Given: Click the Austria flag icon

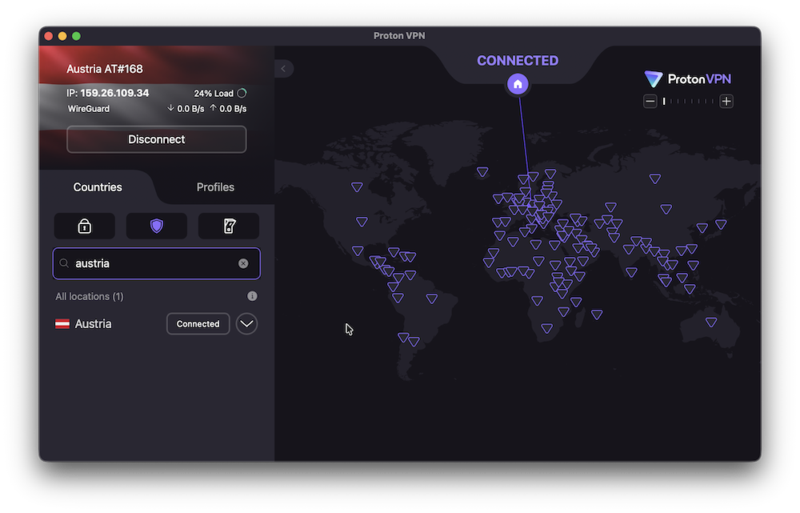Looking at the screenshot, I should pyautogui.click(x=62, y=324).
